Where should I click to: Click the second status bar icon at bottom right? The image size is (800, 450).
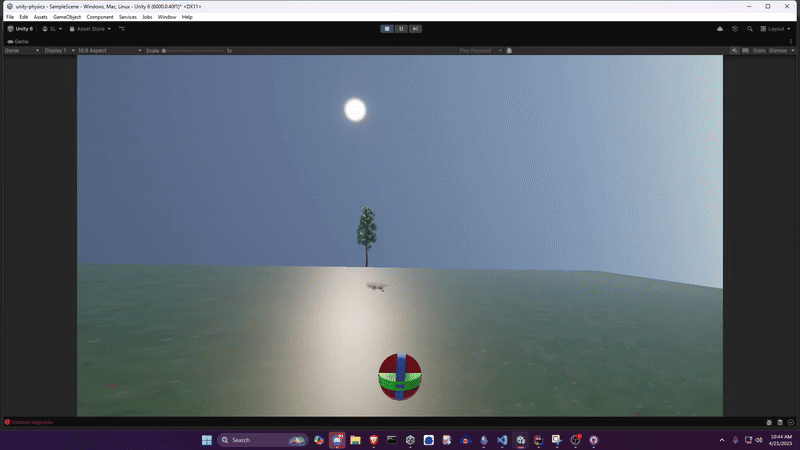[x=780, y=422]
